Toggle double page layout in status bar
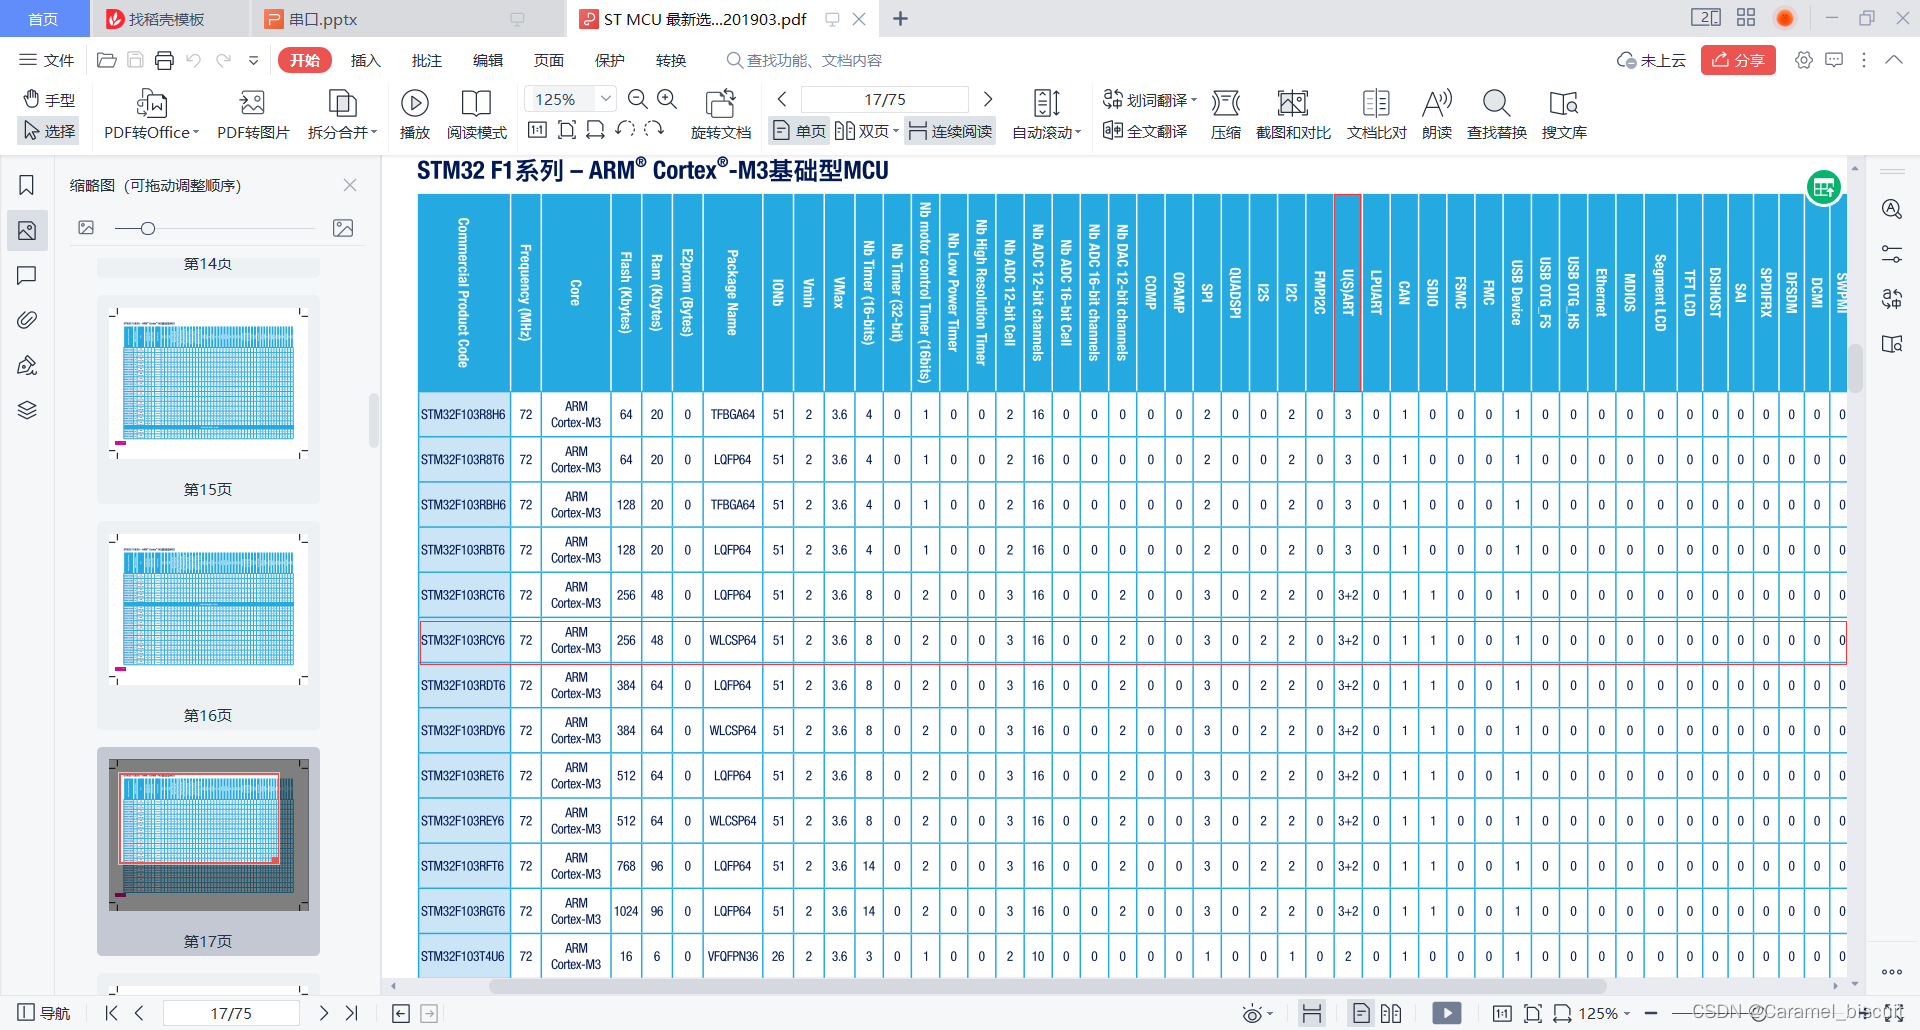The width and height of the screenshot is (1920, 1030). (x=1391, y=1013)
